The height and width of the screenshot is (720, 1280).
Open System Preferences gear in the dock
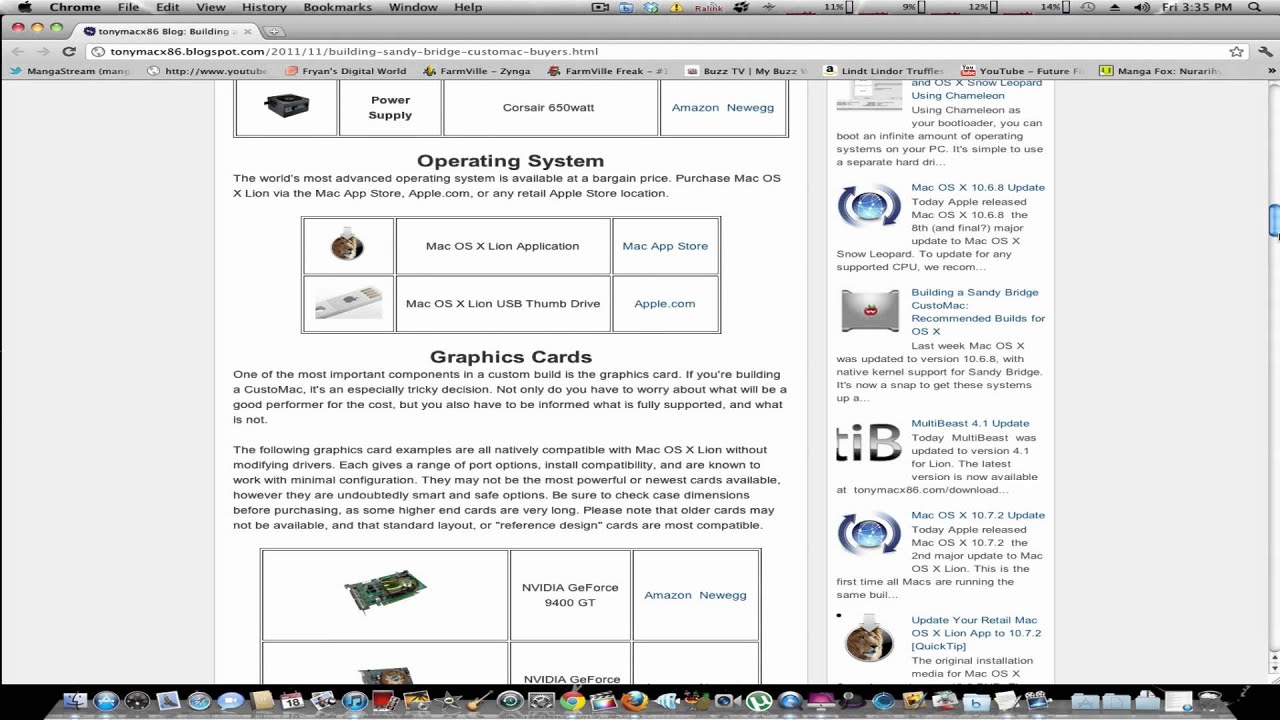pyautogui.click(x=541, y=700)
